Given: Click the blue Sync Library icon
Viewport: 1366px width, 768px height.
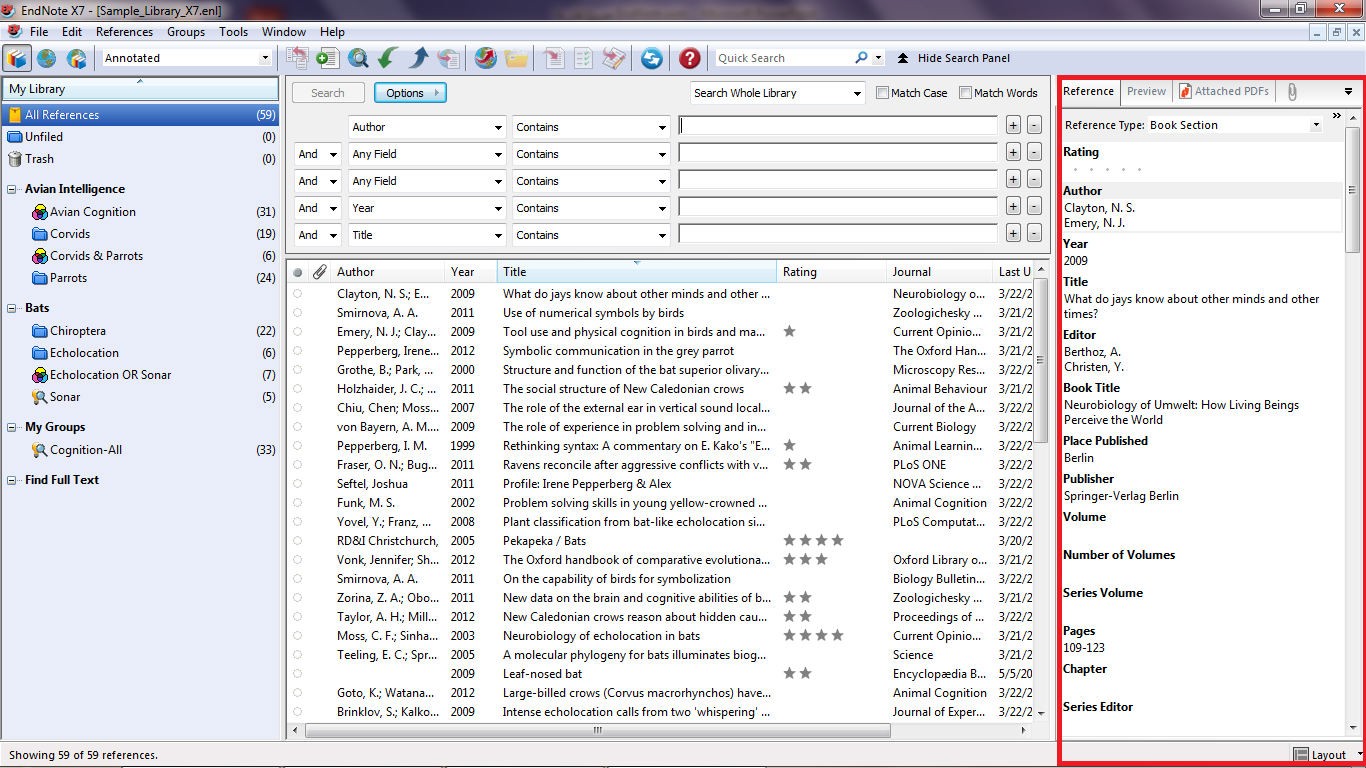Looking at the screenshot, I should 652,58.
